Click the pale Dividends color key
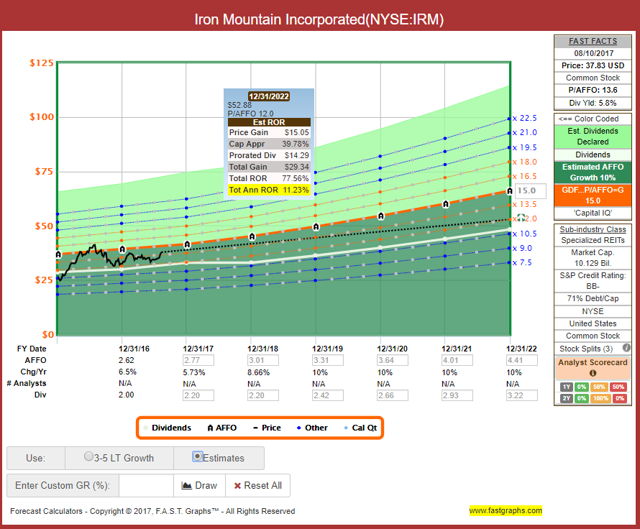The width and height of the screenshot is (640, 529). point(593,155)
